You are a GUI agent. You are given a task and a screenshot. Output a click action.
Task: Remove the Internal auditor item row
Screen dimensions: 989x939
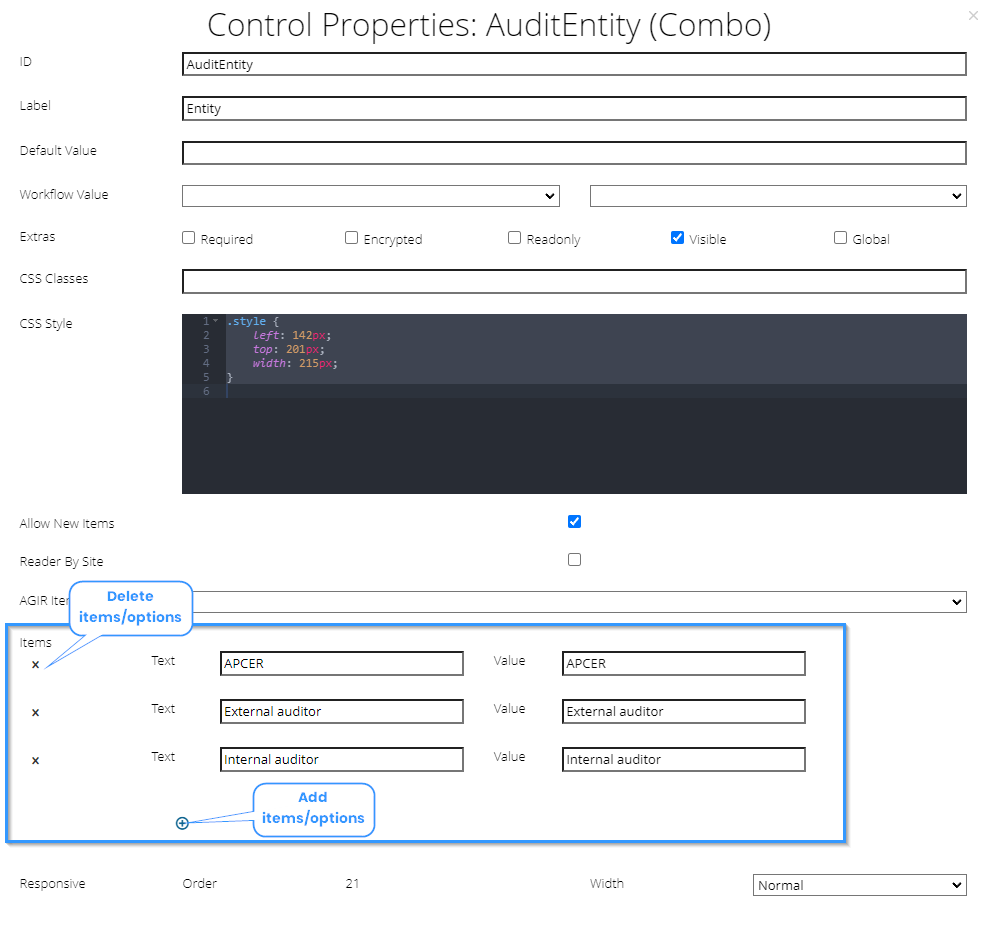[x=35, y=761]
